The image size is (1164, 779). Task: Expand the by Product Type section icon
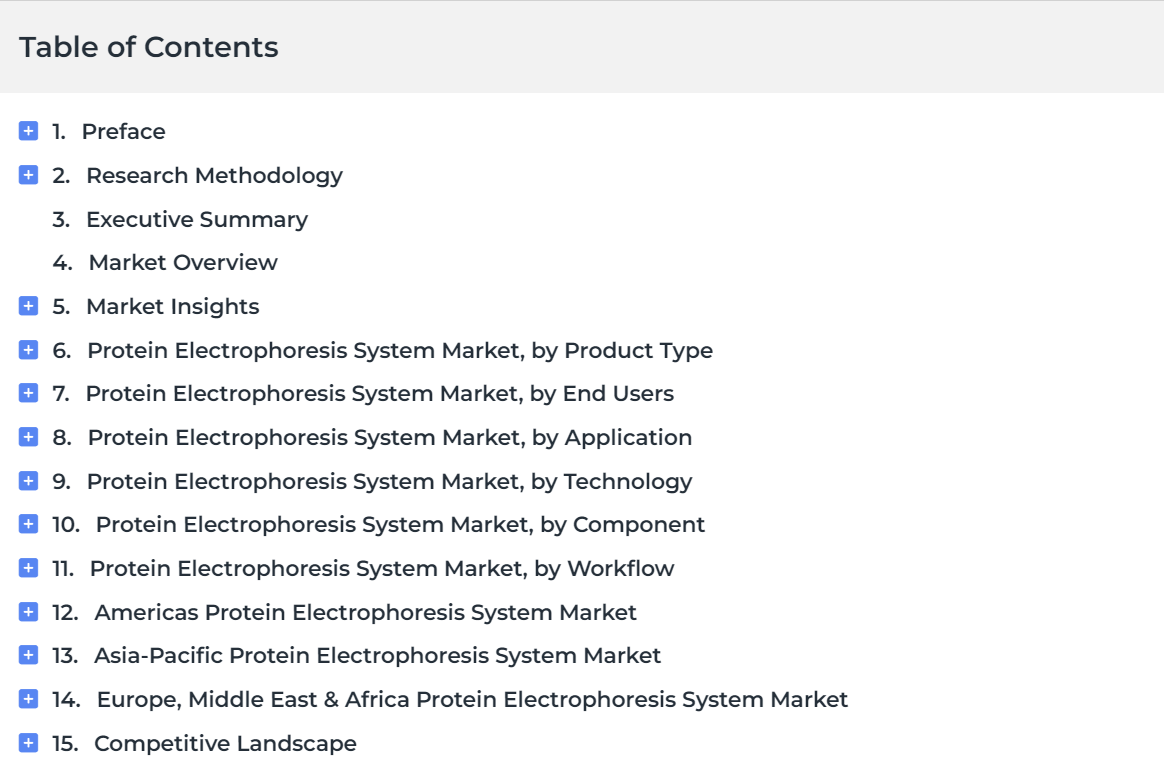[x=28, y=350]
